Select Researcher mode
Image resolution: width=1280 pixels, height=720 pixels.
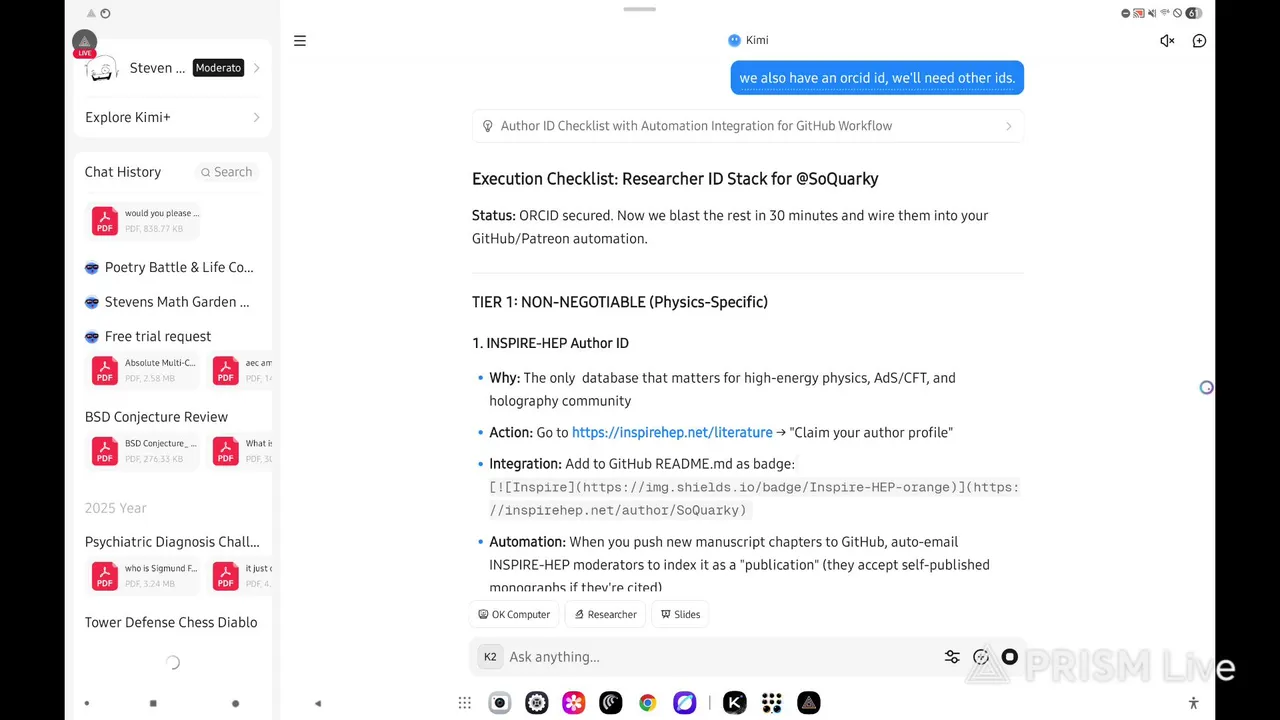[x=605, y=614]
